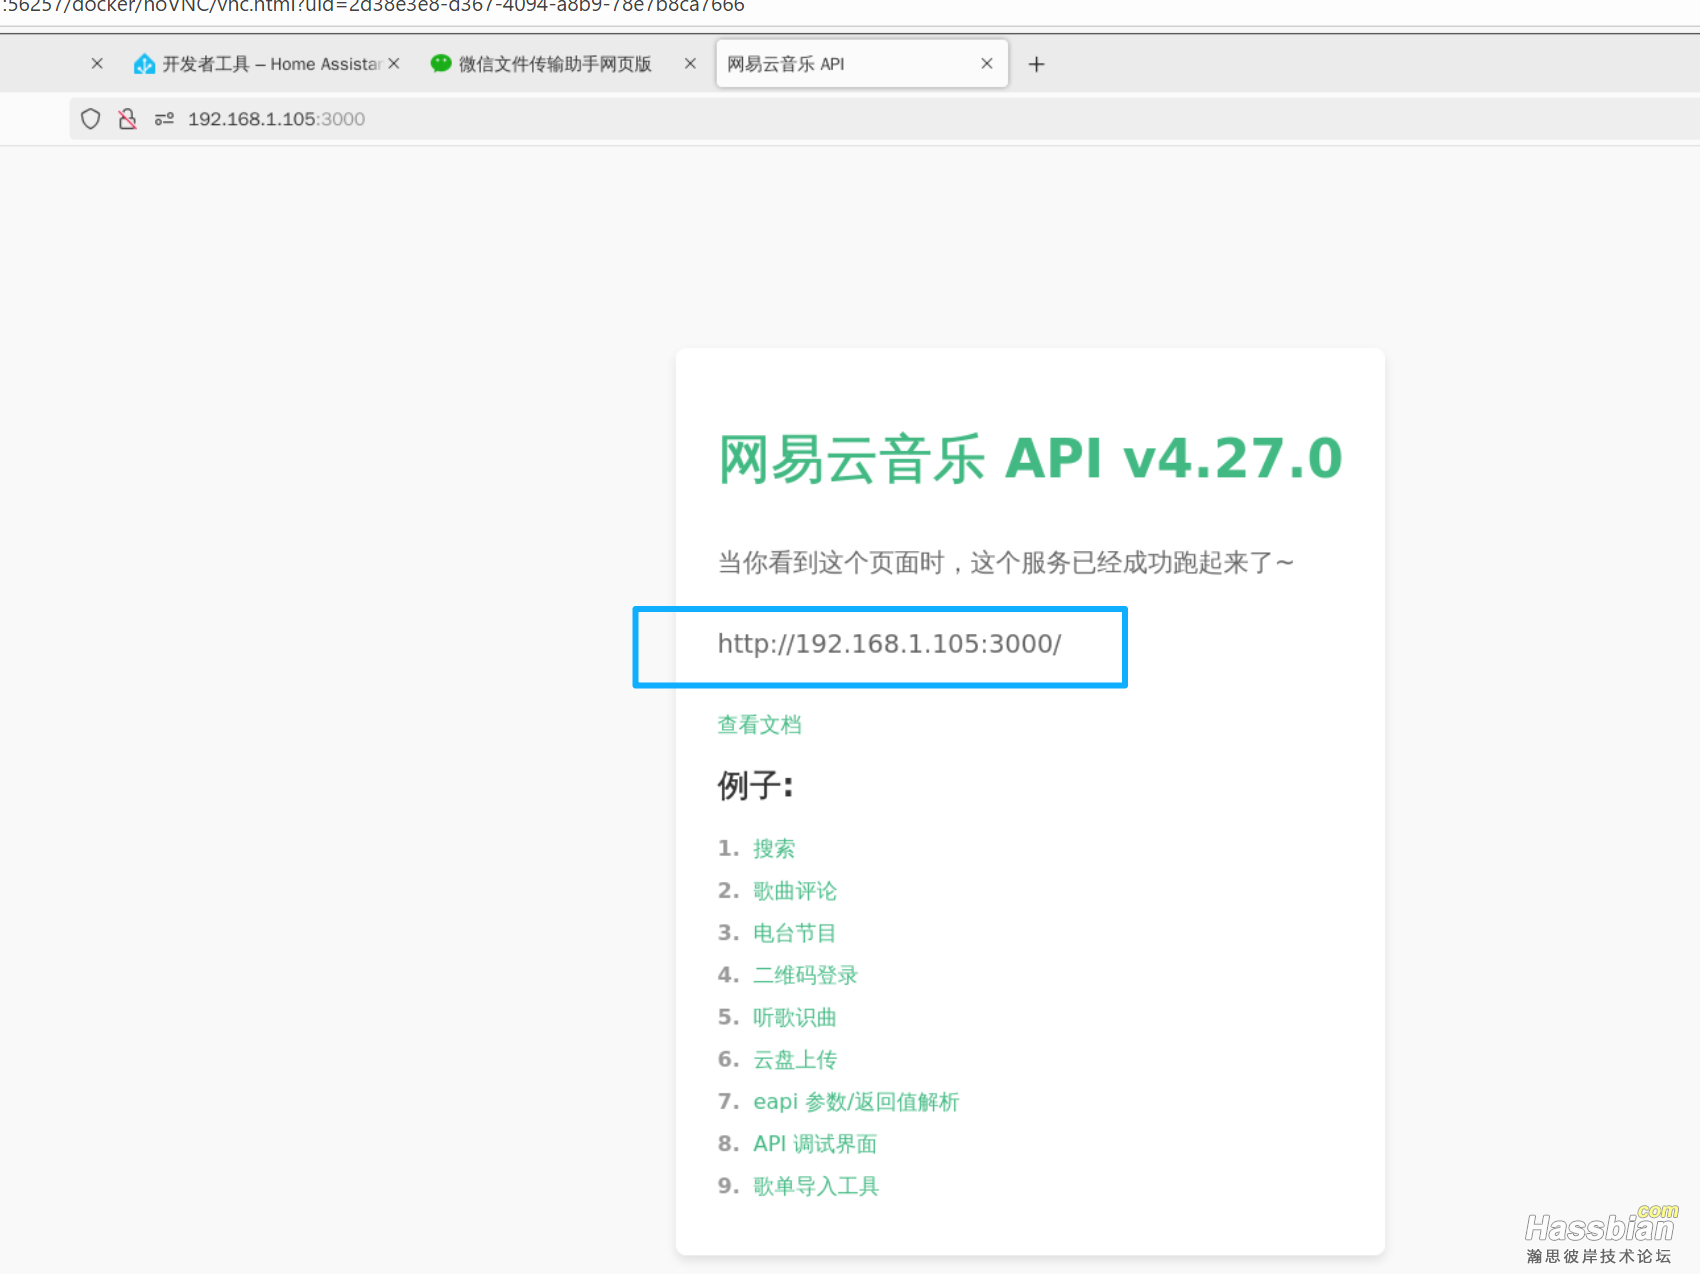
Task: Open the 歌曲评论 example link
Action: (x=795, y=891)
